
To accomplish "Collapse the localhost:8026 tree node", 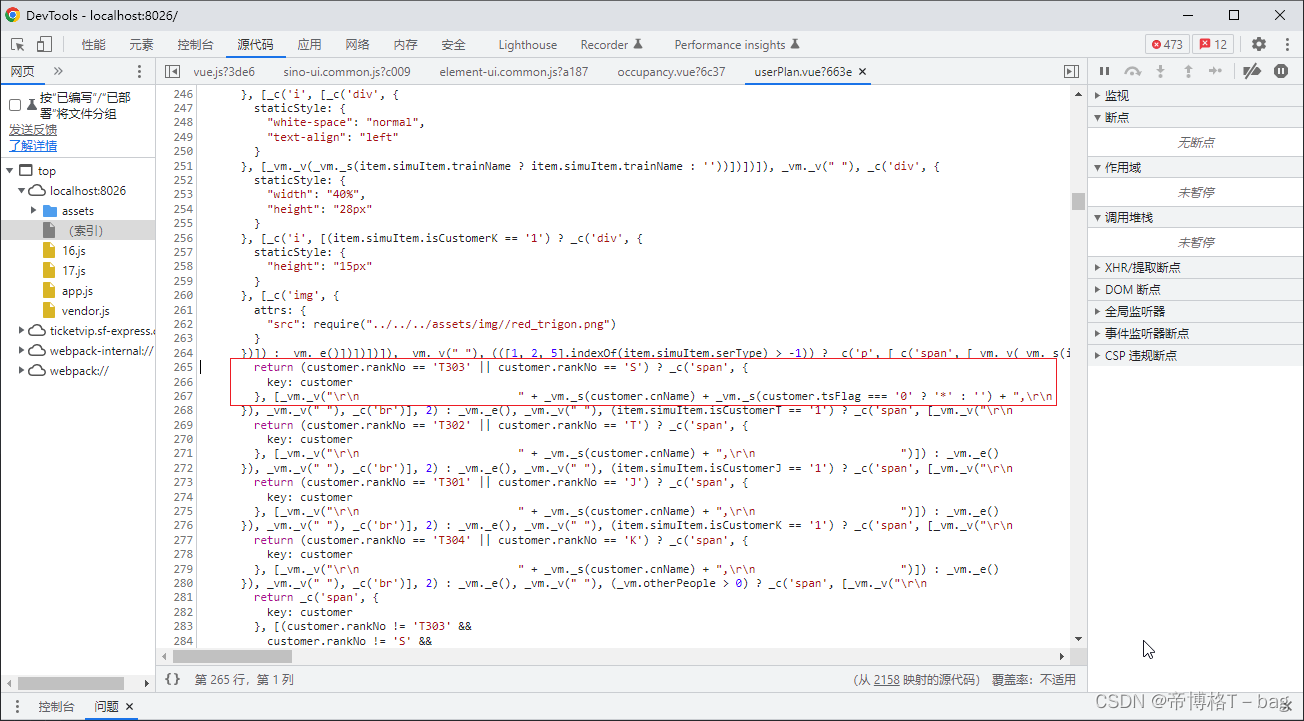I will click(22, 191).
